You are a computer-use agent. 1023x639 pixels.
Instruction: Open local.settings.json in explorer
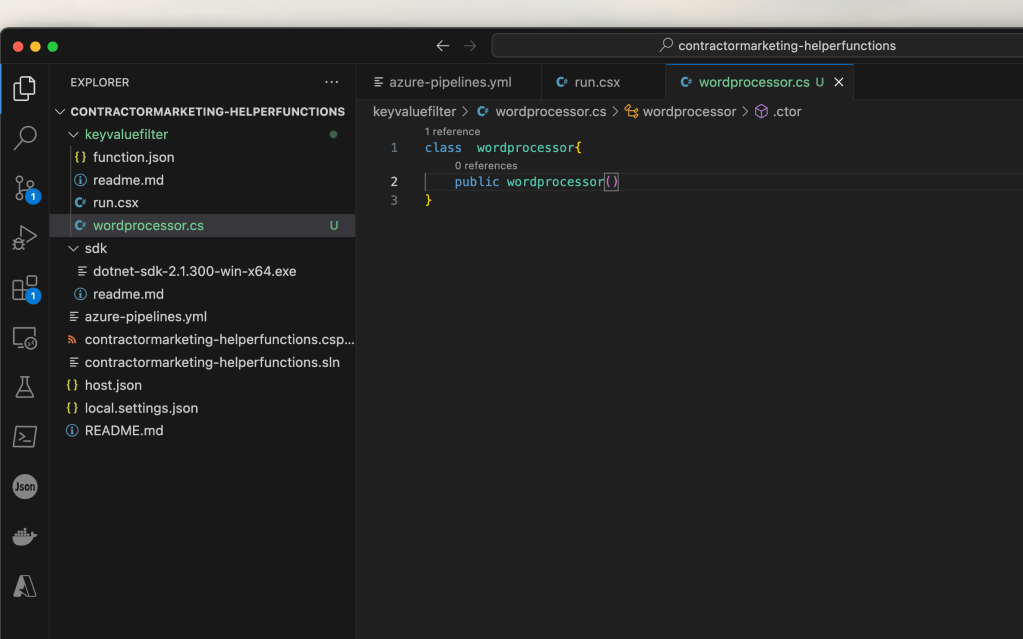(202, 408)
